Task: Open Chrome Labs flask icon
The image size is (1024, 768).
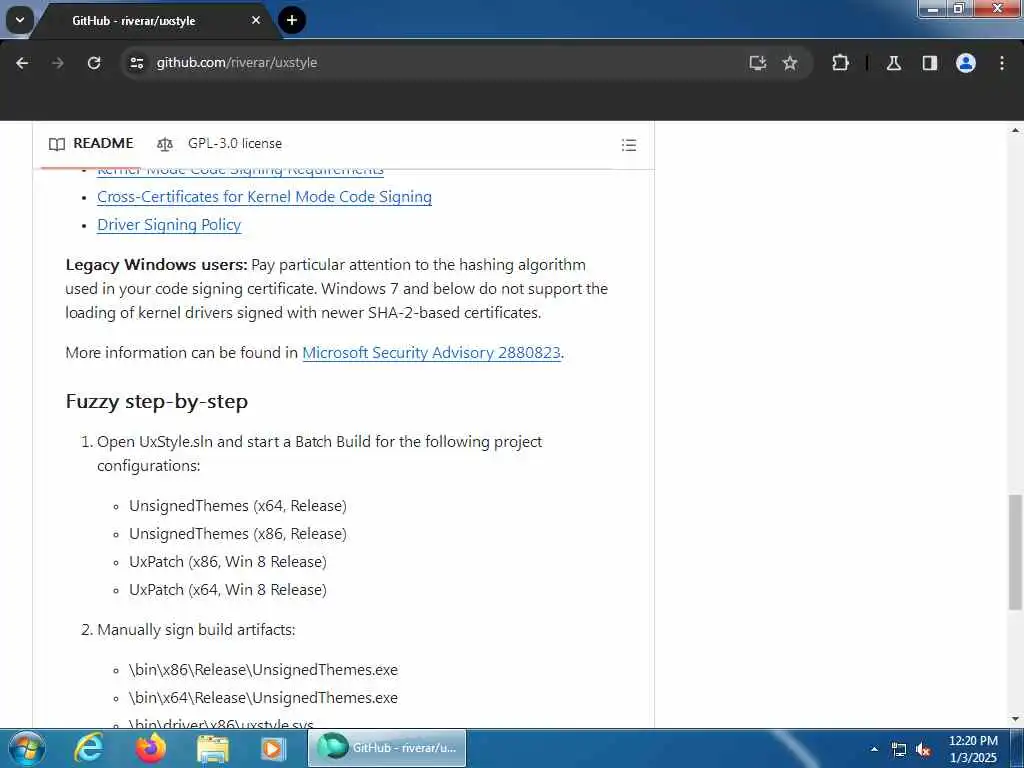Action: click(x=894, y=63)
